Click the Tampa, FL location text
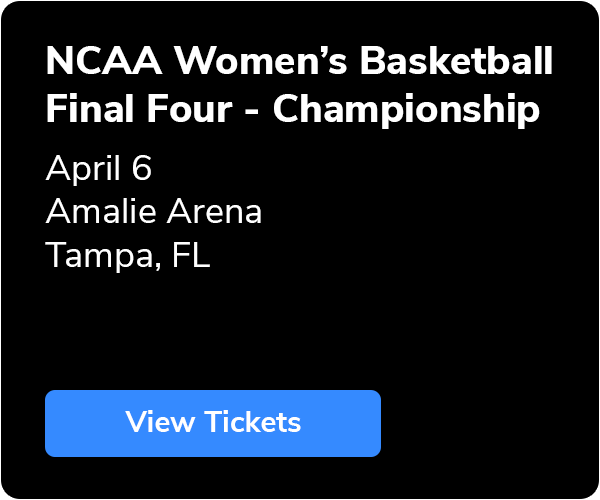This screenshot has width=600, height=500. click(x=128, y=256)
